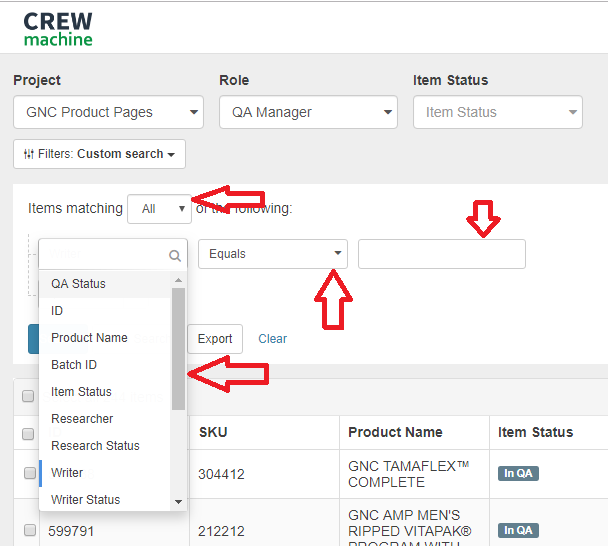Click ID cell 599791
The height and width of the screenshot is (546, 608).
[71, 531]
